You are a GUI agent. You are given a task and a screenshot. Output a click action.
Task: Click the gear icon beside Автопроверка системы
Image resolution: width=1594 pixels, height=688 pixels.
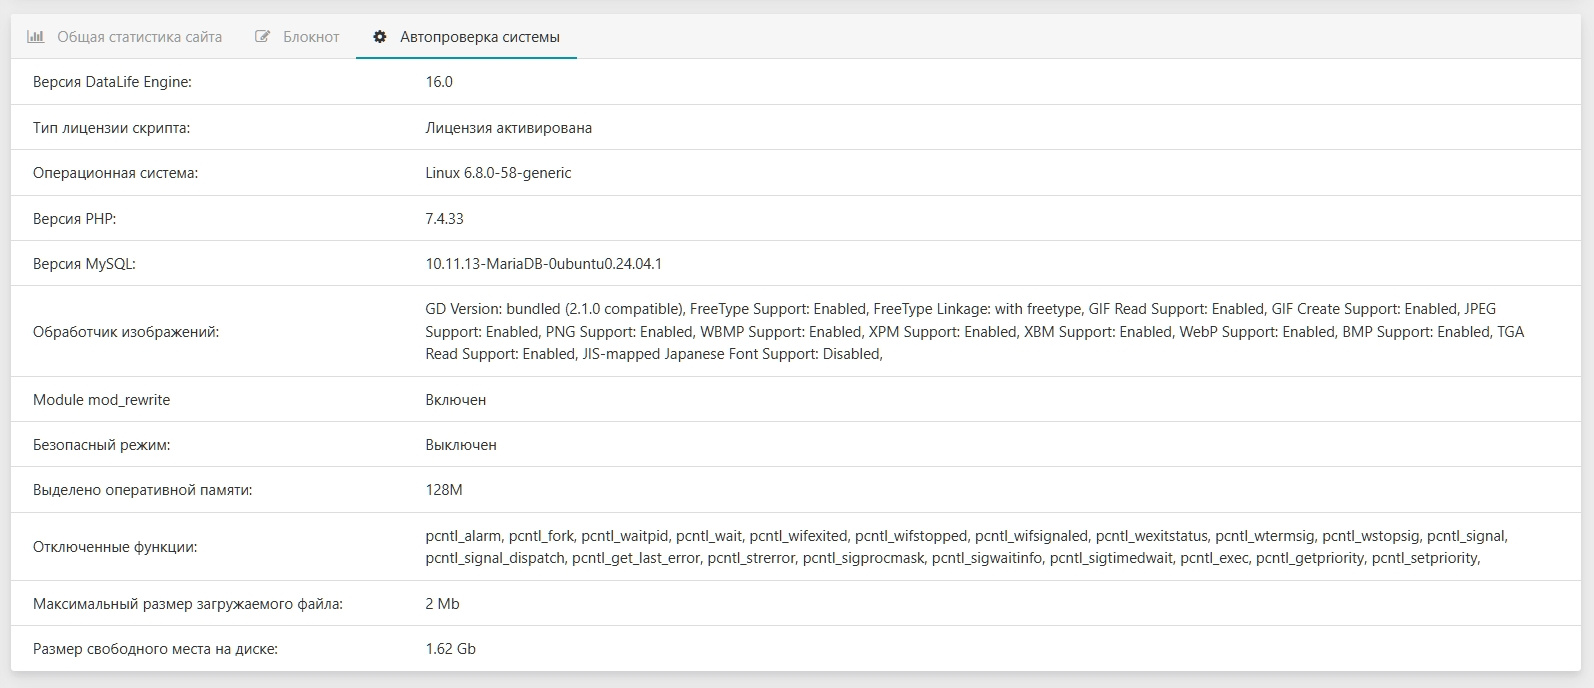[x=380, y=37]
